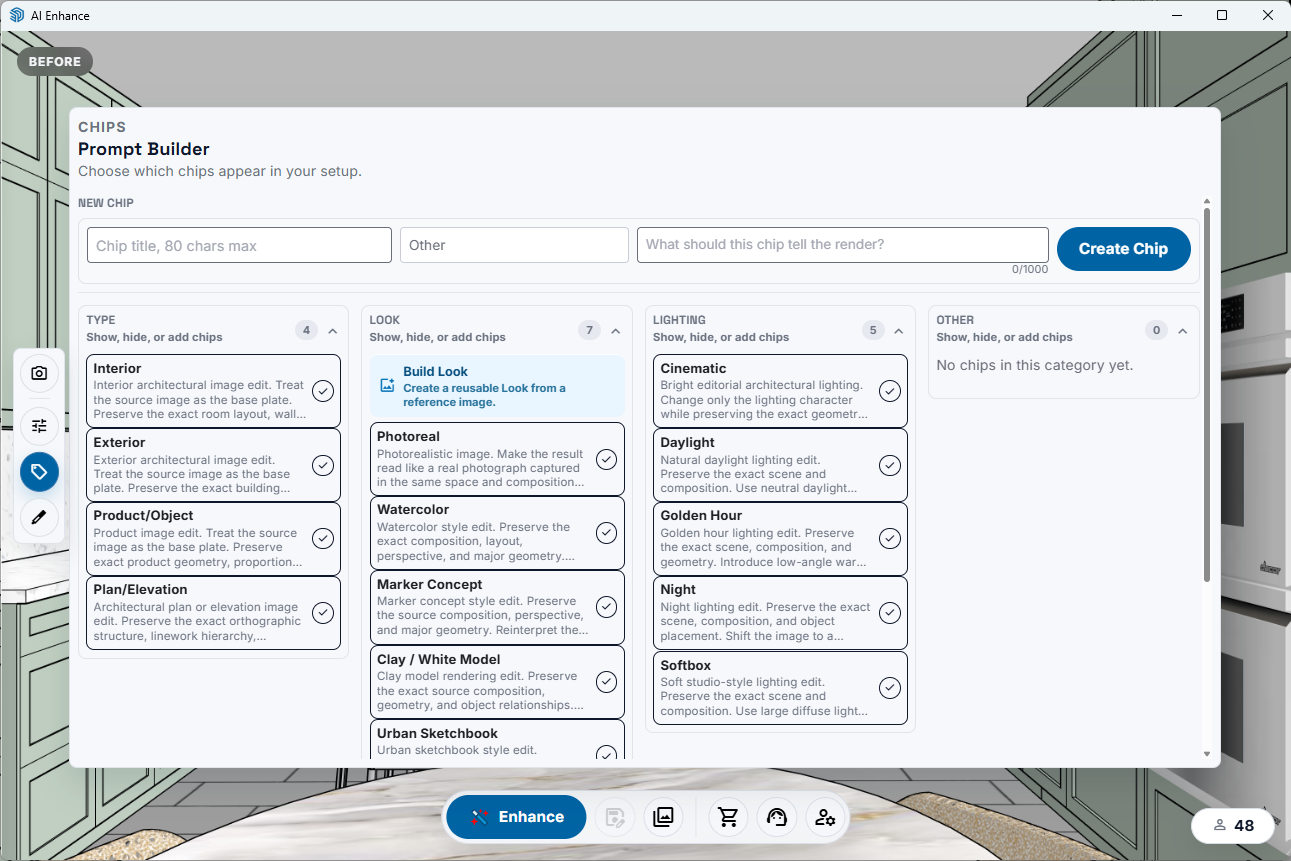The image size is (1291, 861).
Task: Click 'No chips in this category yet.' text
Action: point(1034,366)
